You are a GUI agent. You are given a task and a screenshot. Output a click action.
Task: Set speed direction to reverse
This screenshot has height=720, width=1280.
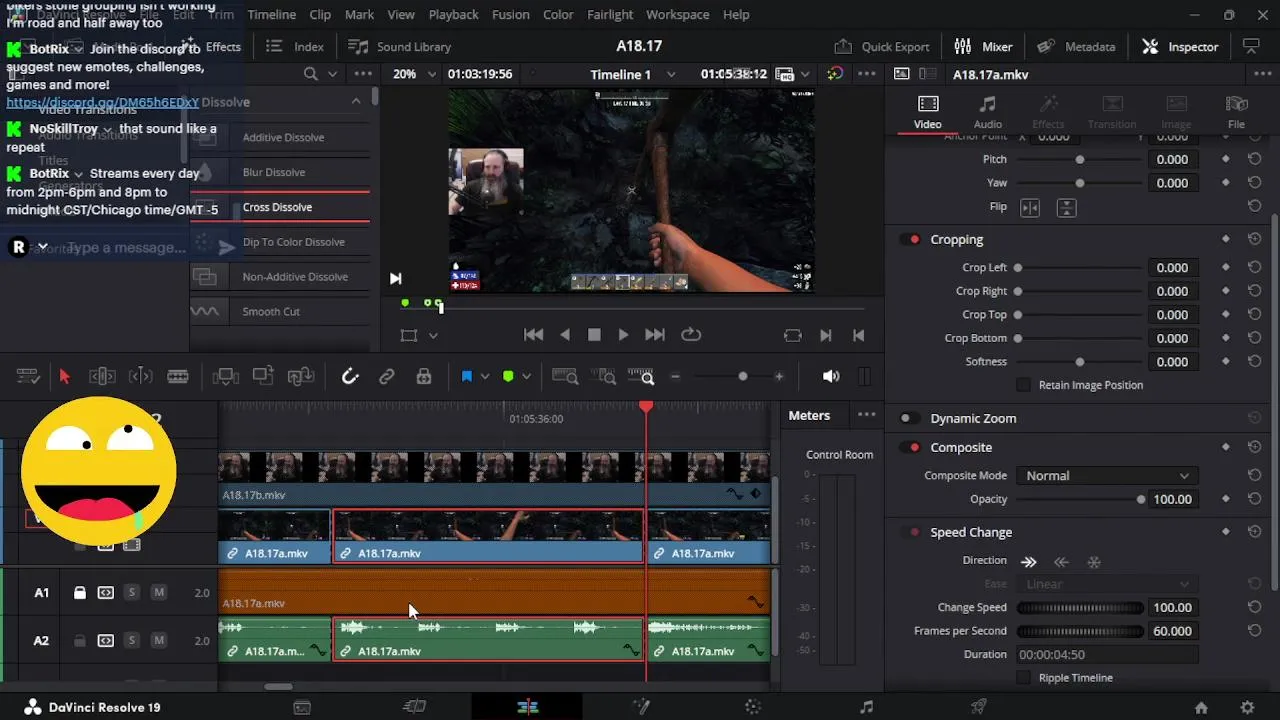1062,562
